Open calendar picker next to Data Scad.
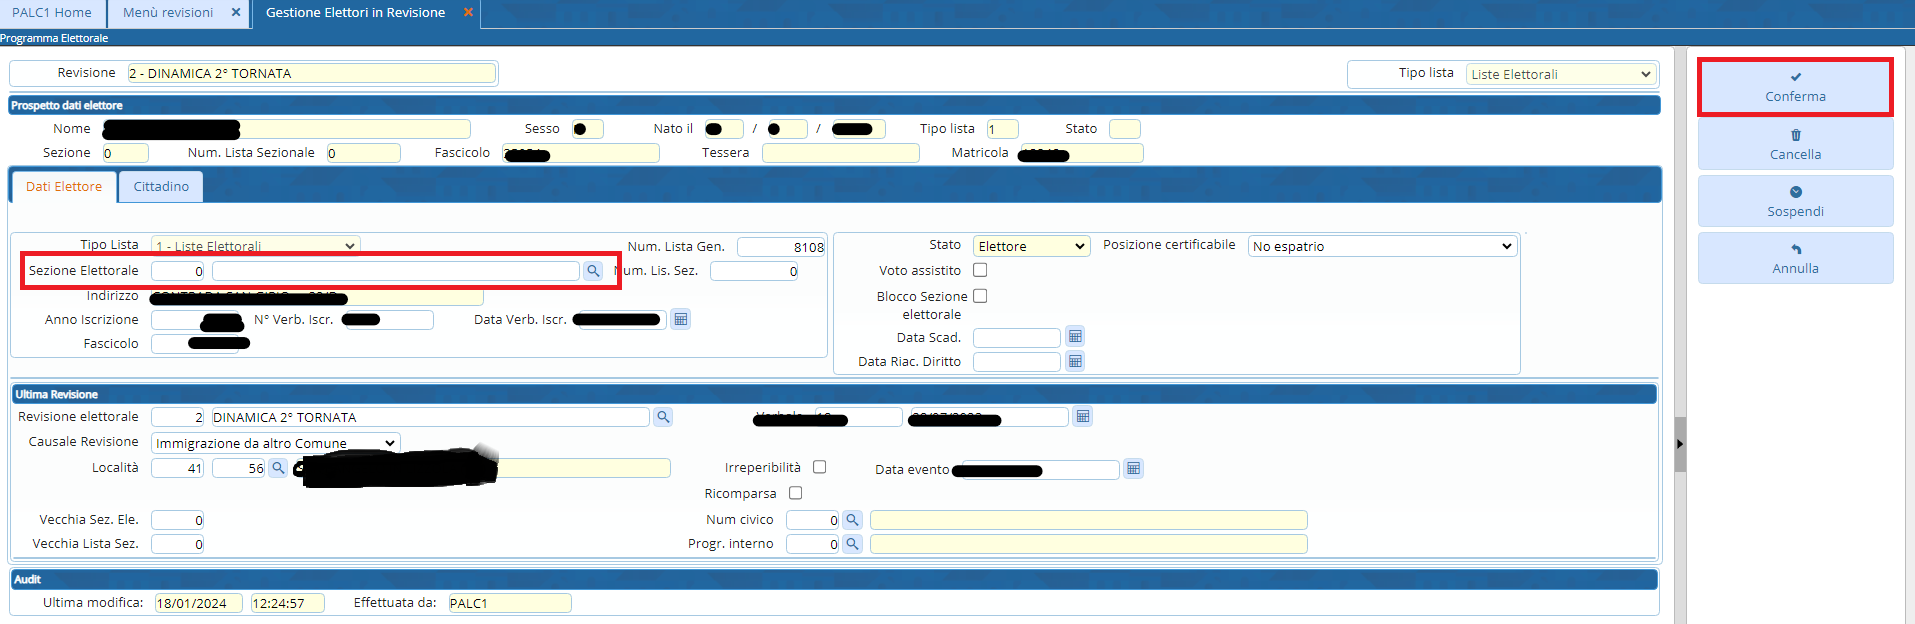The width and height of the screenshot is (1915, 624). tap(1075, 337)
